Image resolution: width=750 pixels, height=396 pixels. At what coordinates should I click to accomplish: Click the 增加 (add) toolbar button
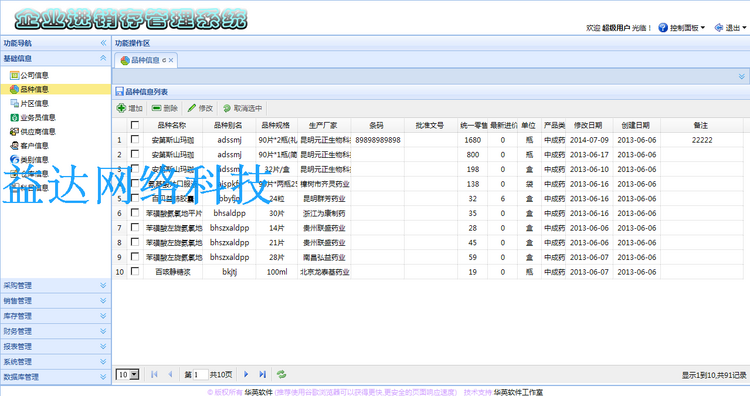(130, 108)
